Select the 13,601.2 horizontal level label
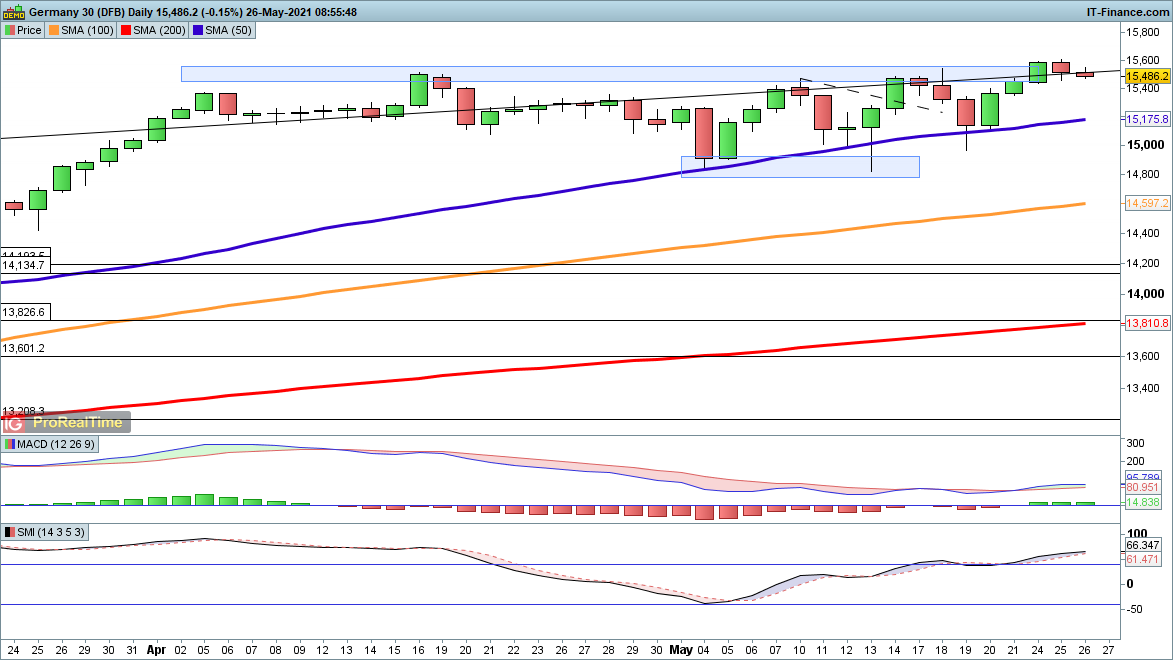Image resolution: width=1173 pixels, height=660 pixels. (24, 348)
